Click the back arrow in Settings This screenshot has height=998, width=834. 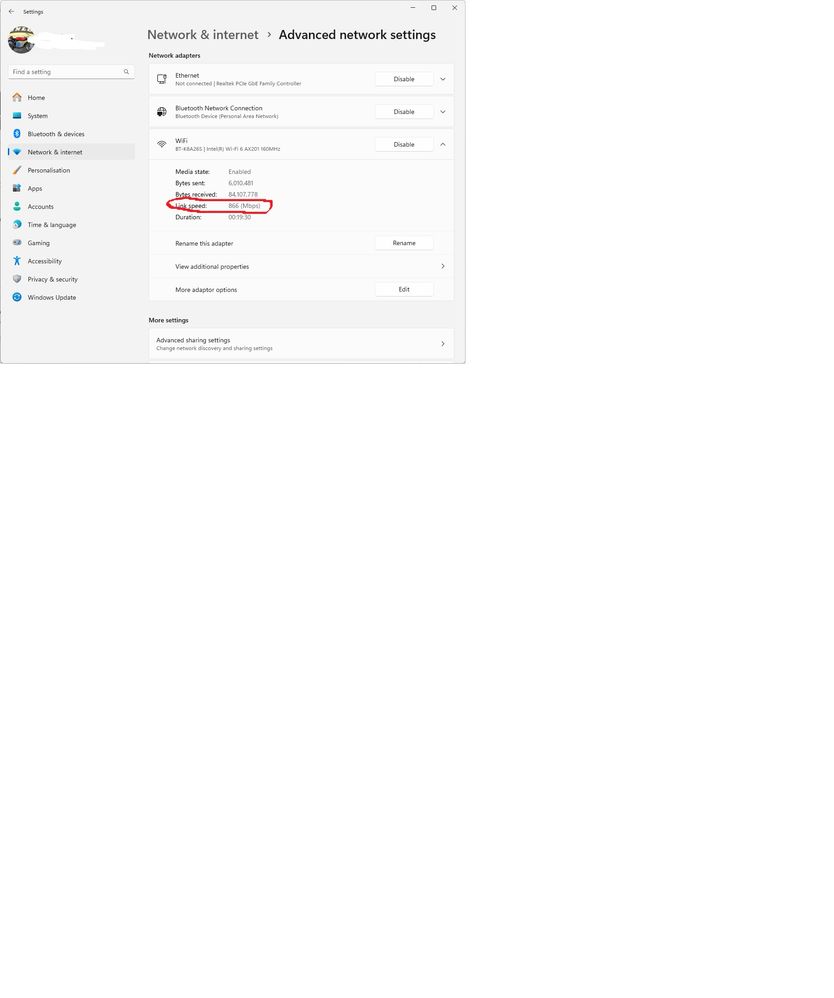click(11, 11)
